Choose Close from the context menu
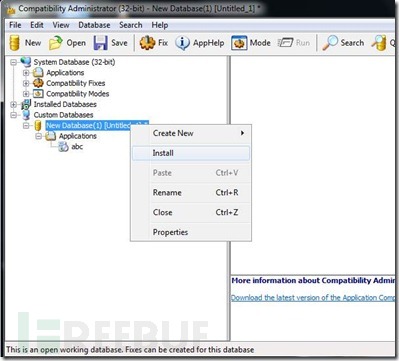 191,212
